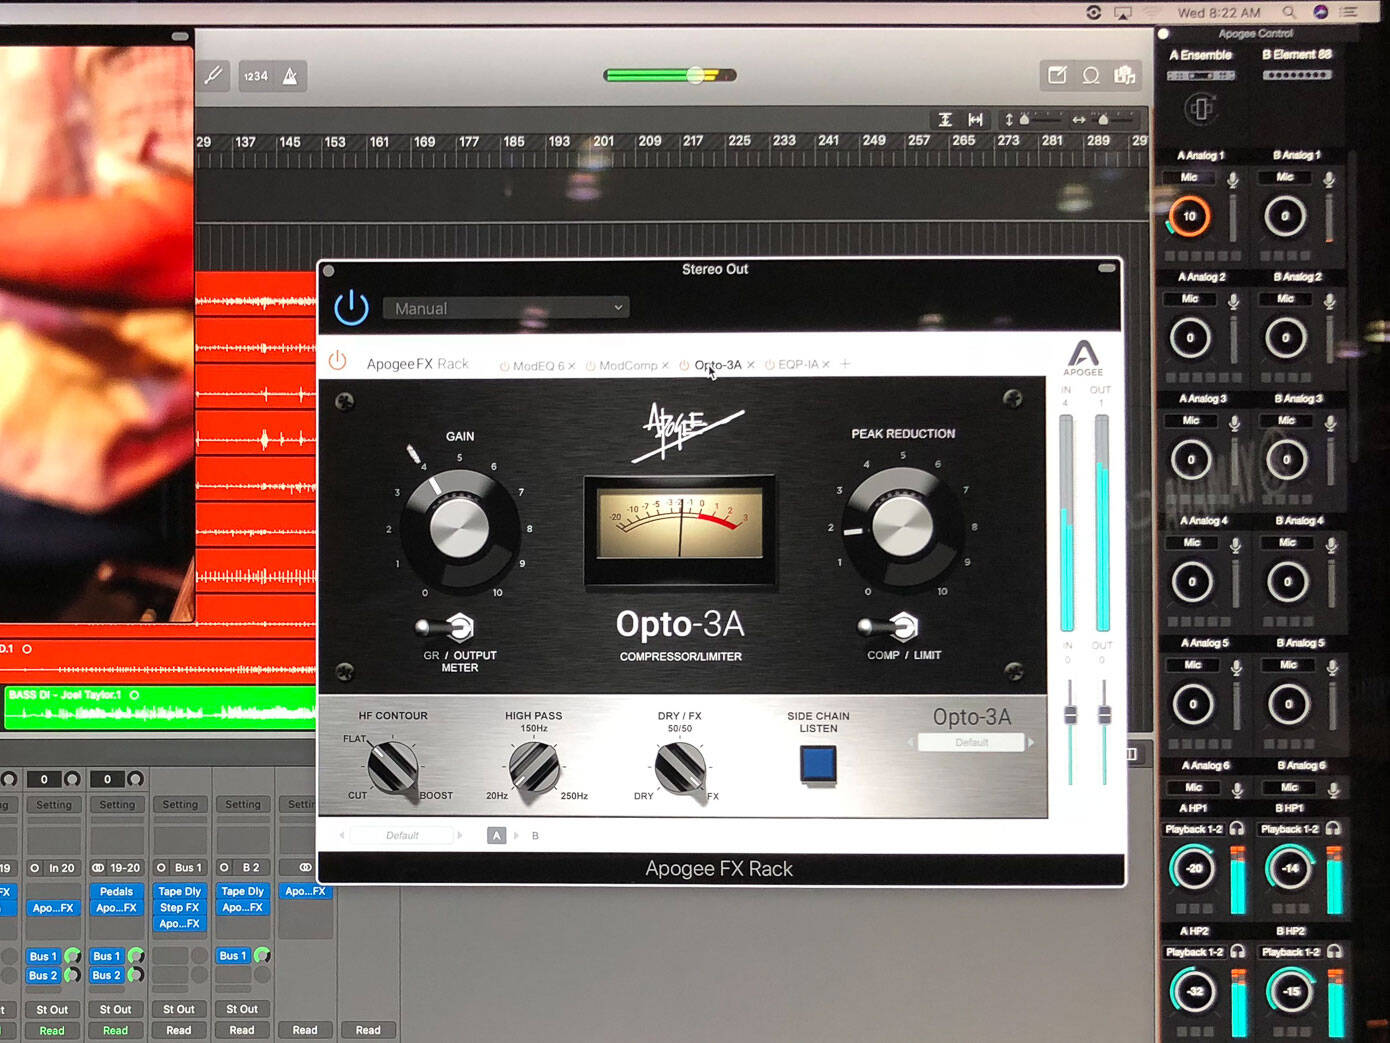Enable the Side Chain Listen blue button
This screenshot has height=1043, width=1390.
pyautogui.click(x=818, y=765)
